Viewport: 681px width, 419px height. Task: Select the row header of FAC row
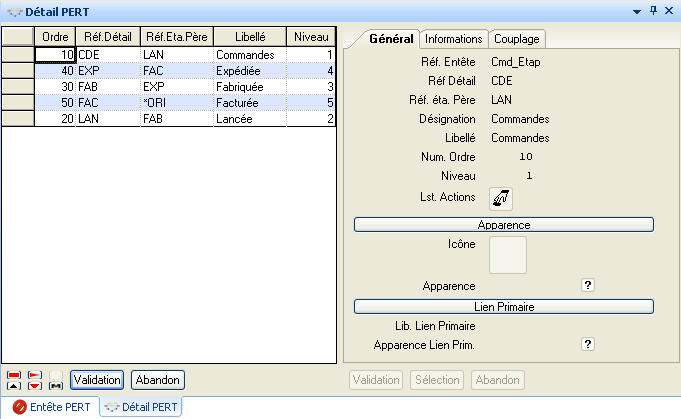point(17,103)
